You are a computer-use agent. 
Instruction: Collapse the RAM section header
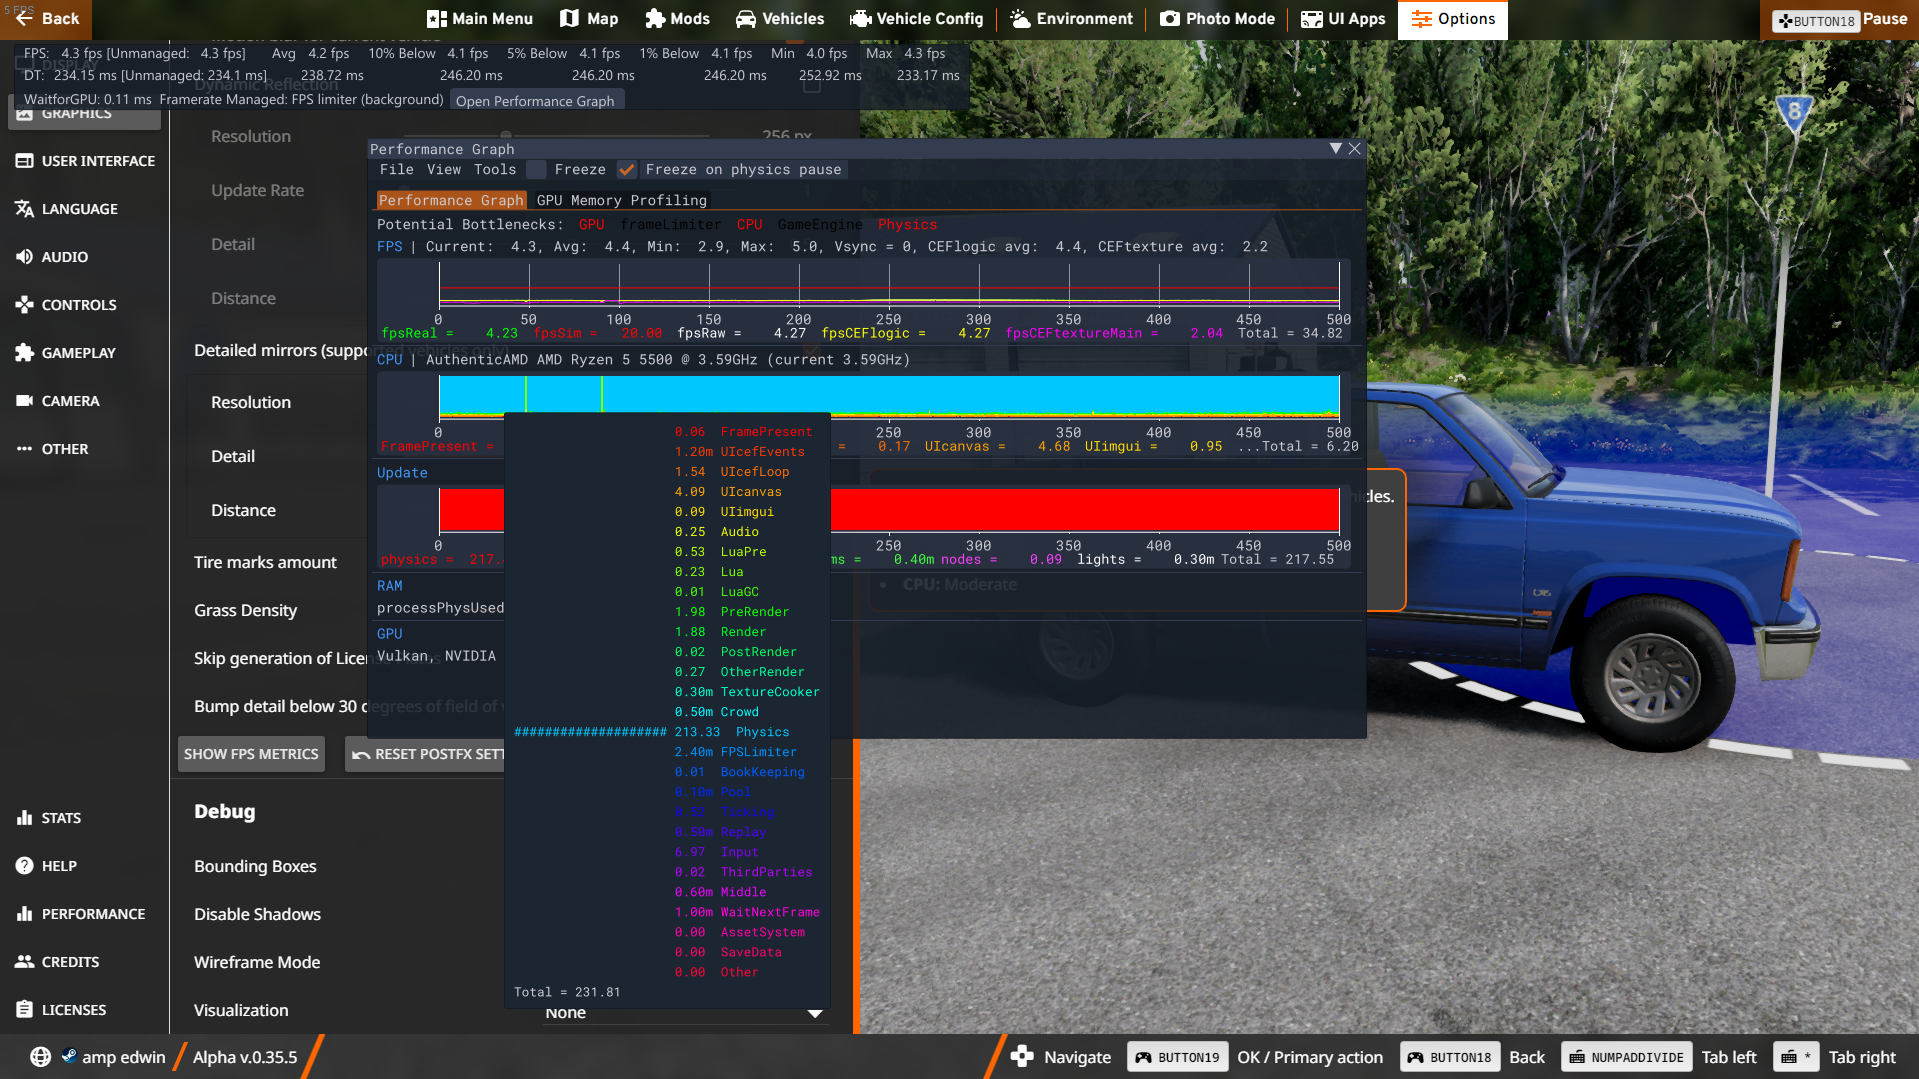point(390,586)
